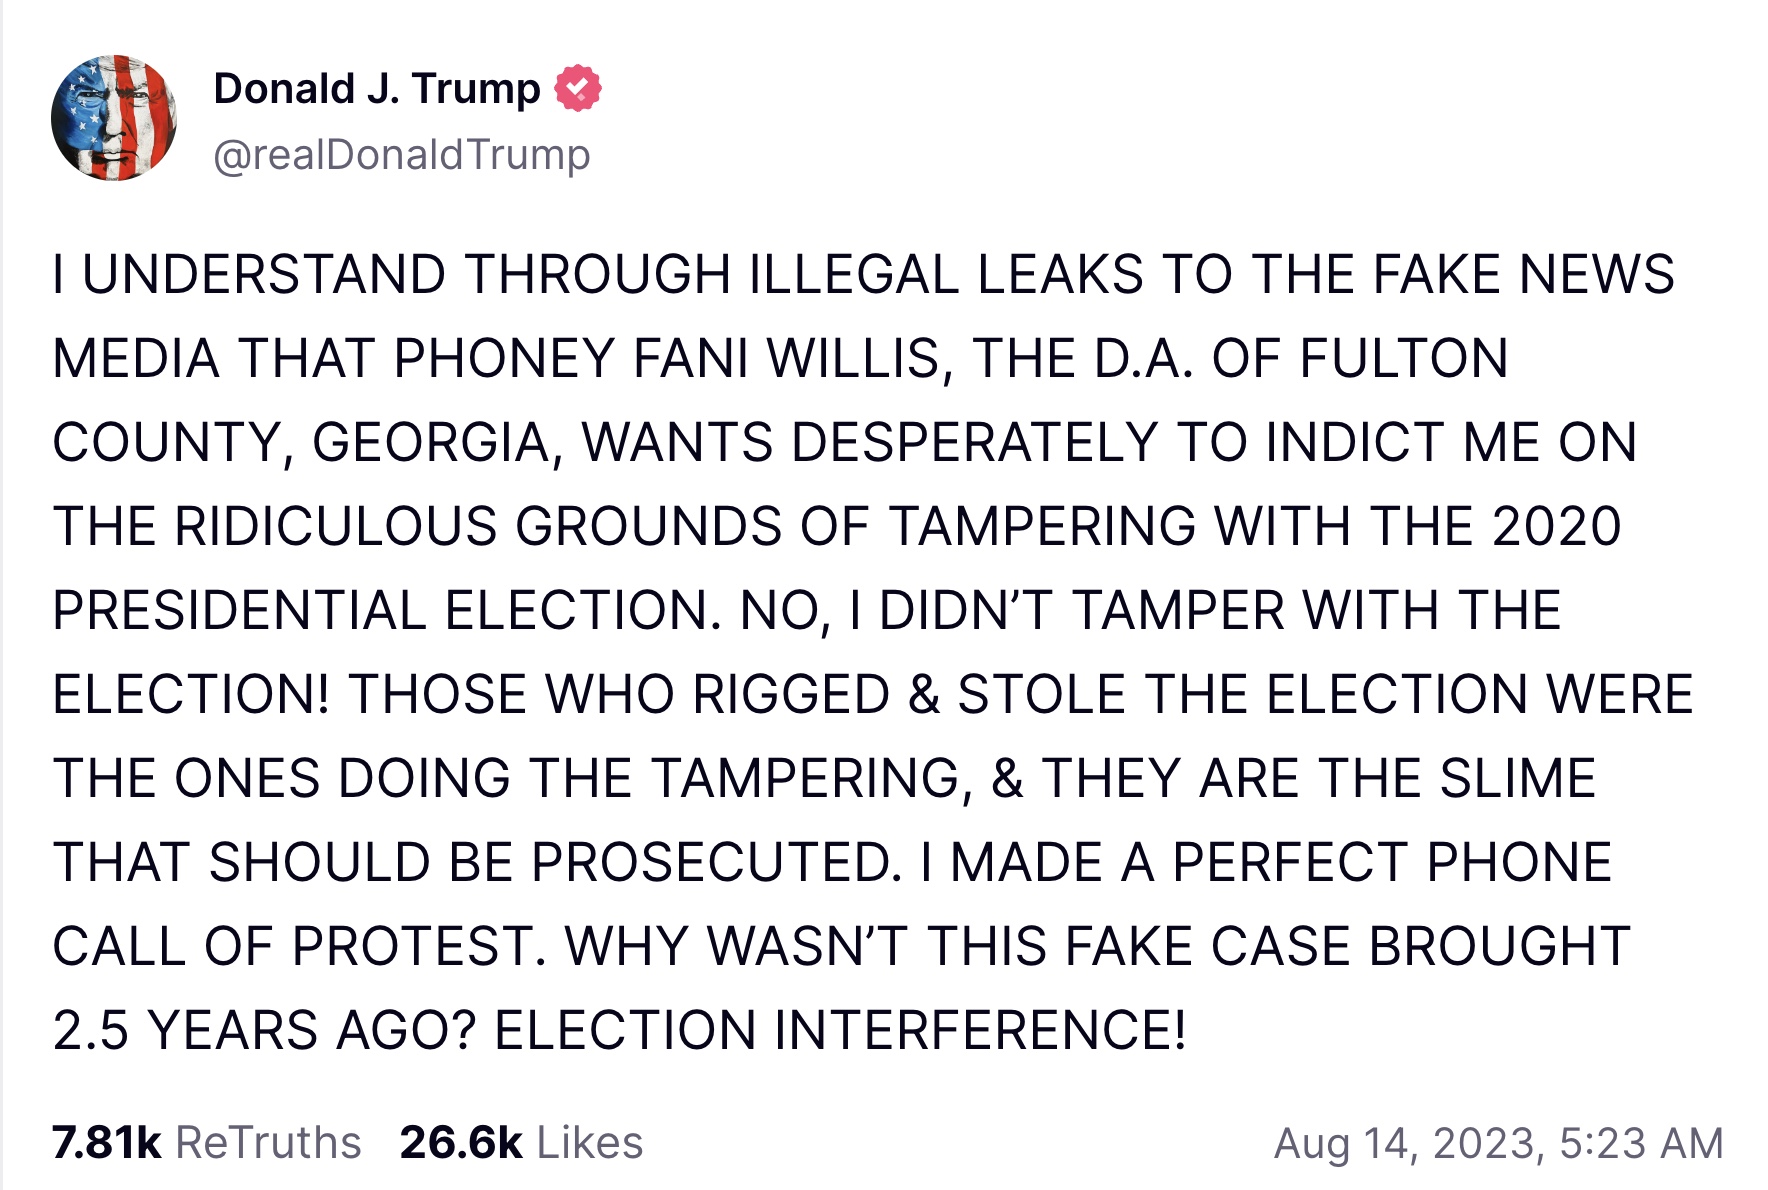Image resolution: width=1768 pixels, height=1190 pixels.
Task: Click the red verified checkmark badge
Action: point(578,88)
